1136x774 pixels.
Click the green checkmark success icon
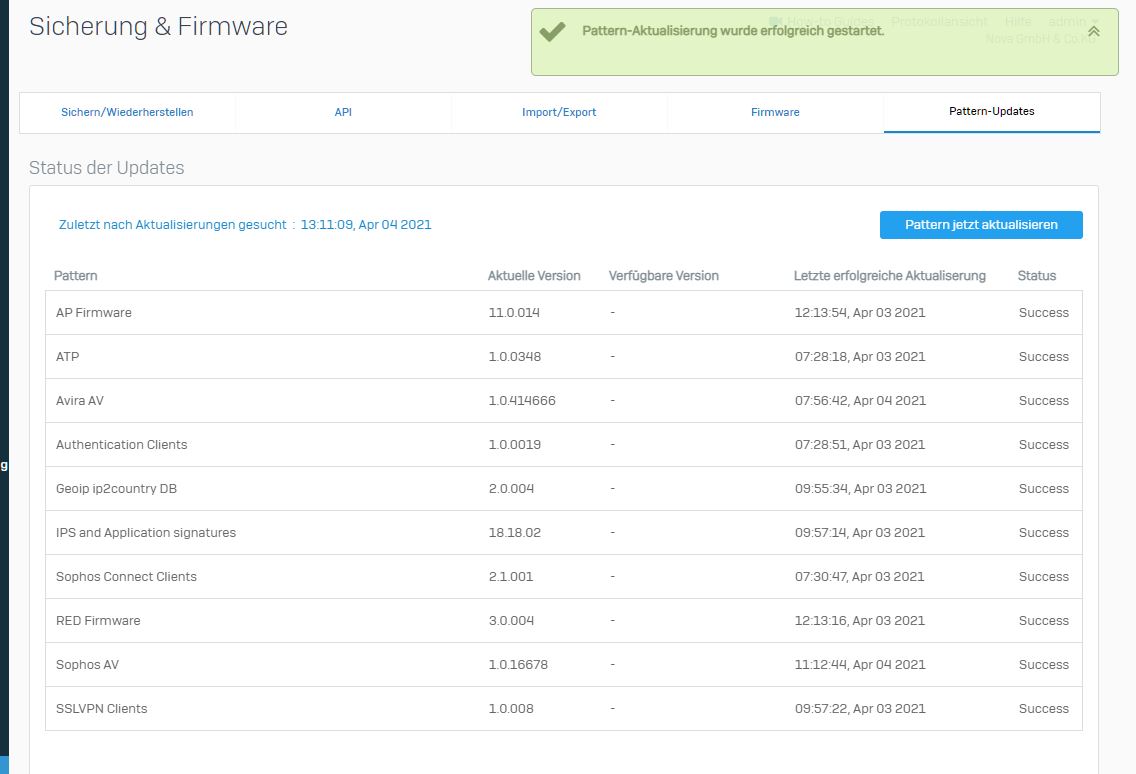coord(553,31)
